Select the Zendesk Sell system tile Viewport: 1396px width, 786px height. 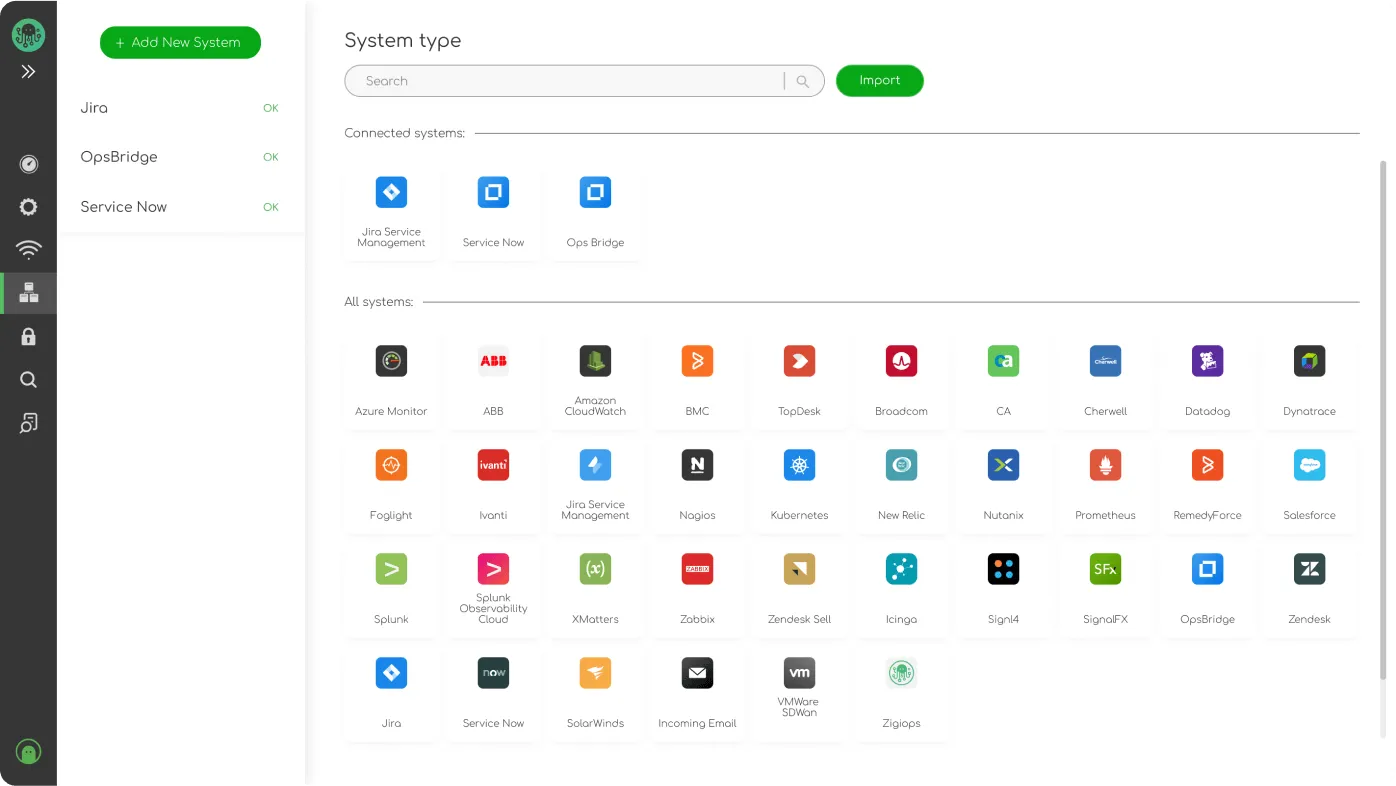coord(799,590)
